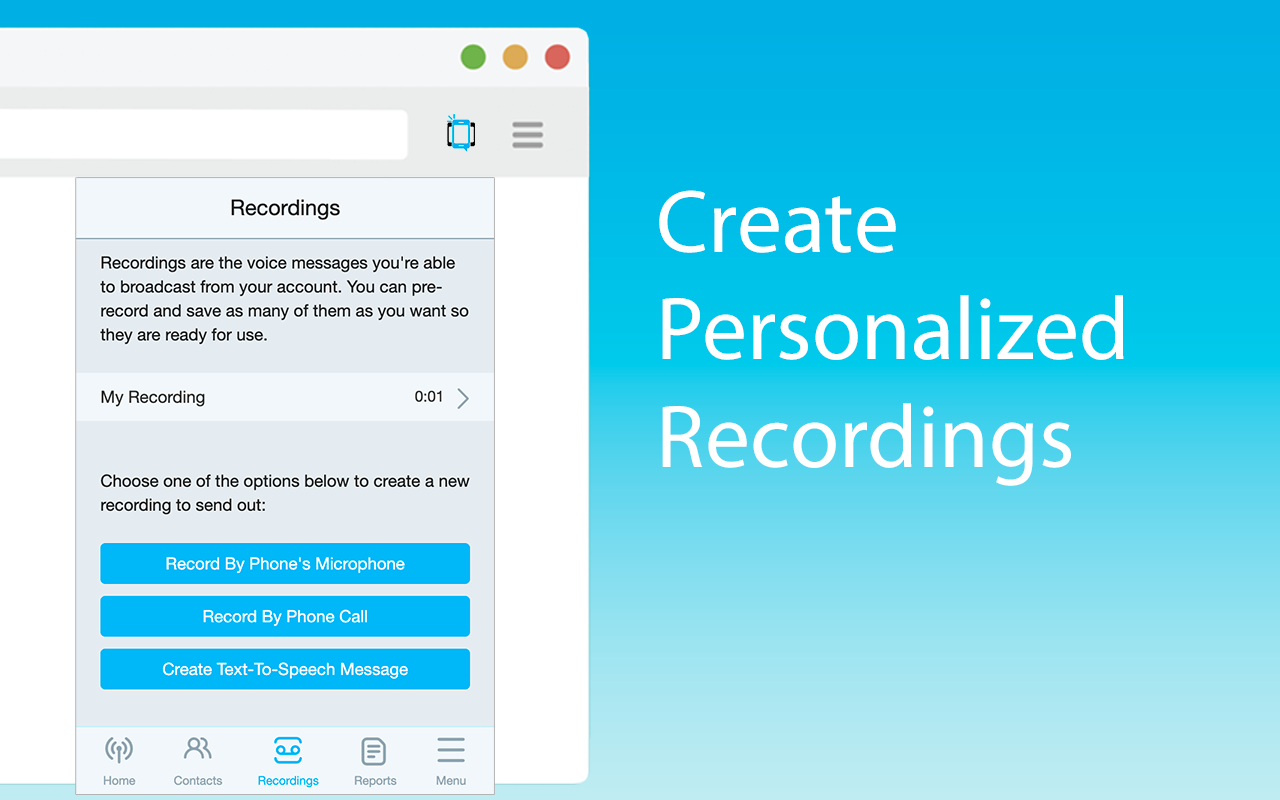Expand the My Recording entry chevron
The image size is (1280, 800).
[462, 397]
